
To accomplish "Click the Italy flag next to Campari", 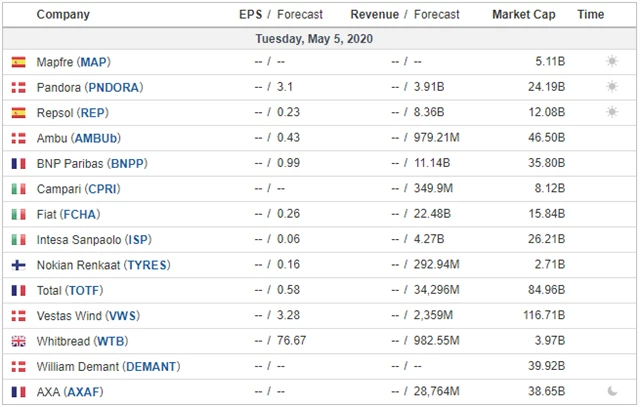I will coord(18,189).
